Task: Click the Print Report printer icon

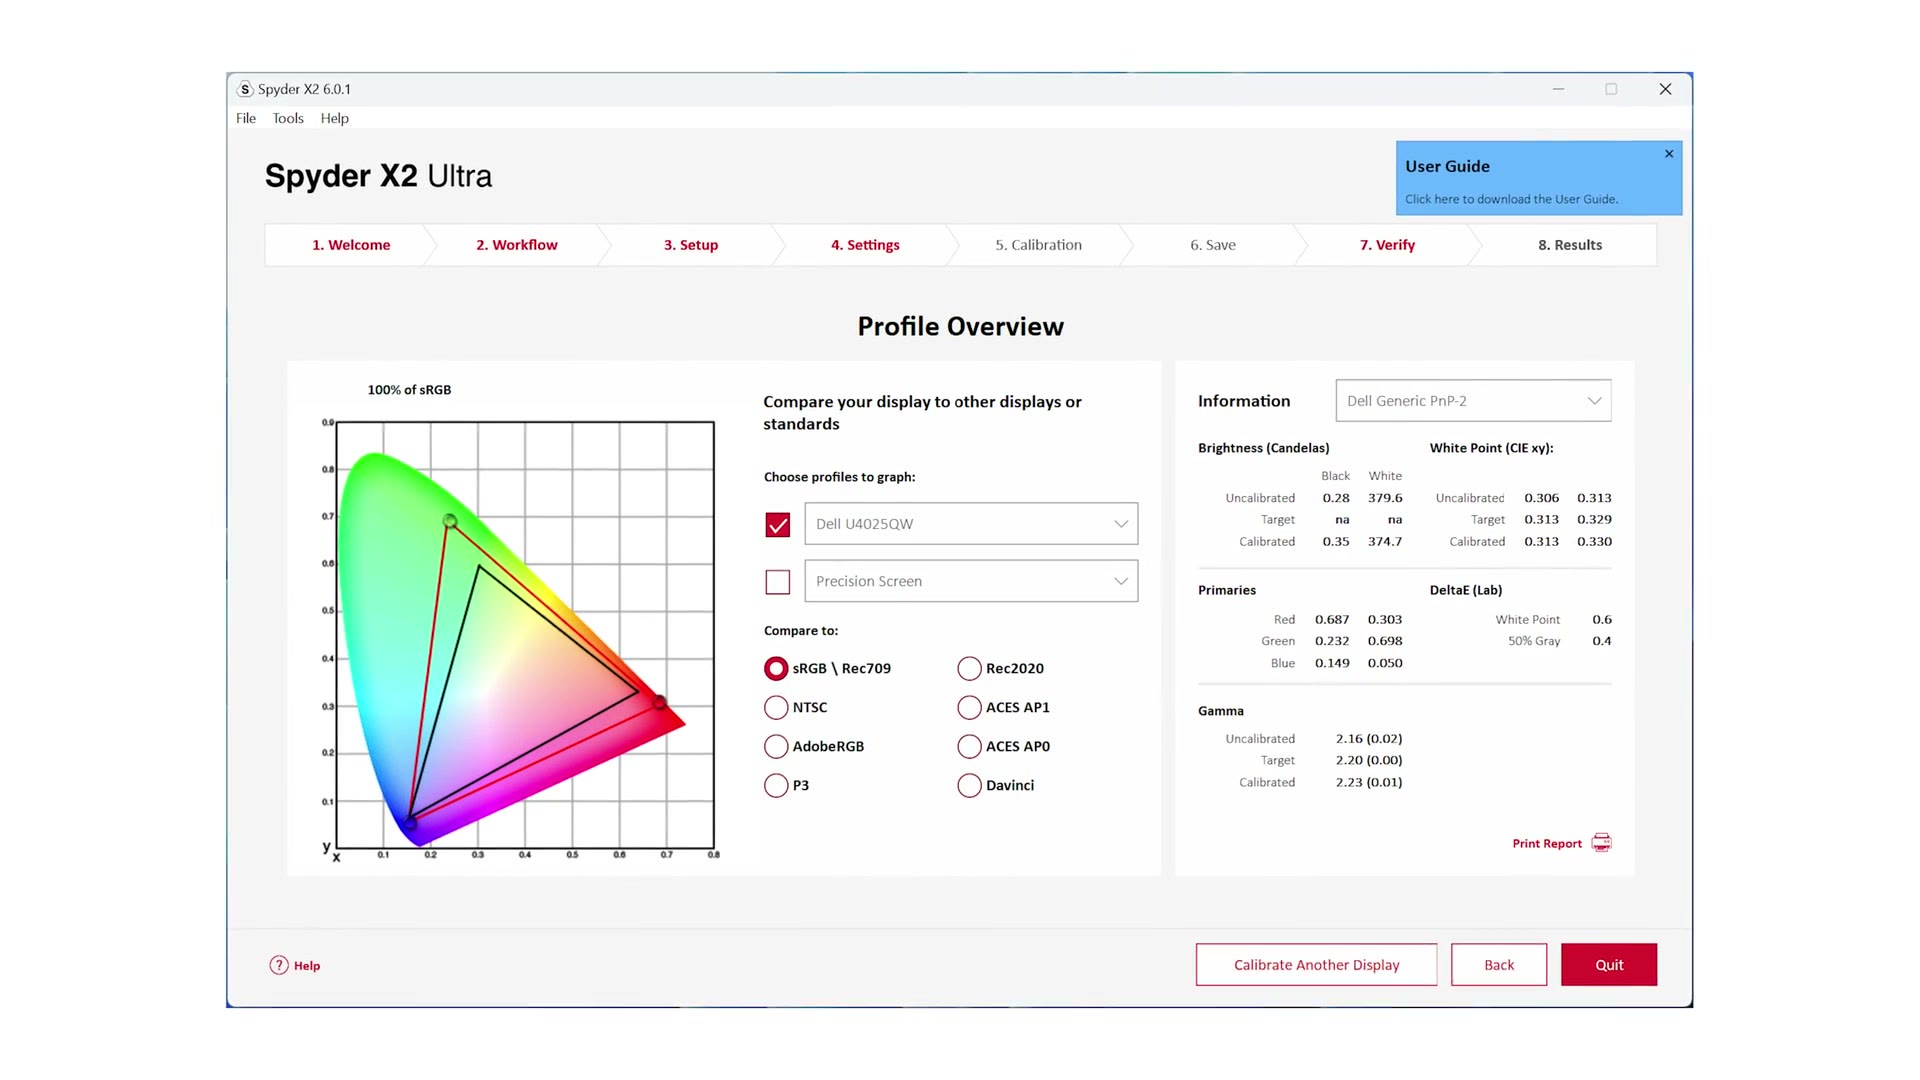Action: pyautogui.click(x=1601, y=843)
